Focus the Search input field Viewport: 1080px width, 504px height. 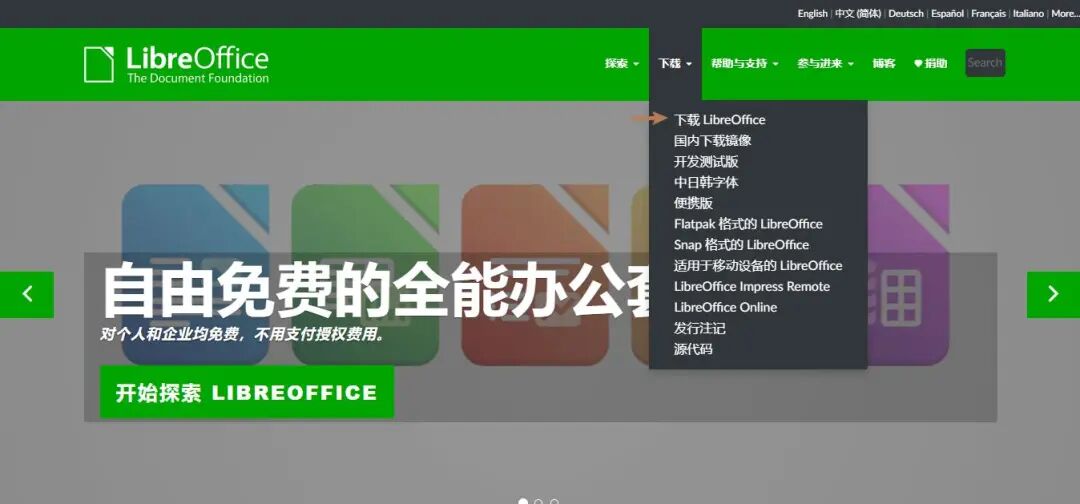(x=985, y=63)
